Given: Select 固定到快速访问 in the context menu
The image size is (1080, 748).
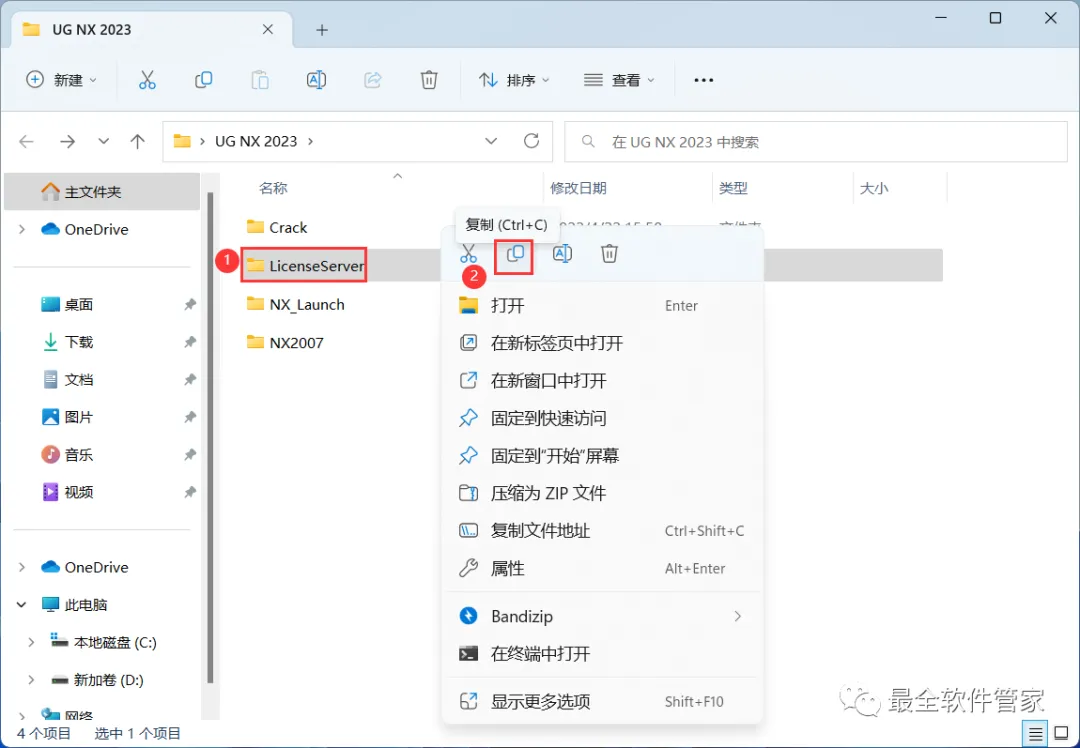Looking at the screenshot, I should pos(602,418).
